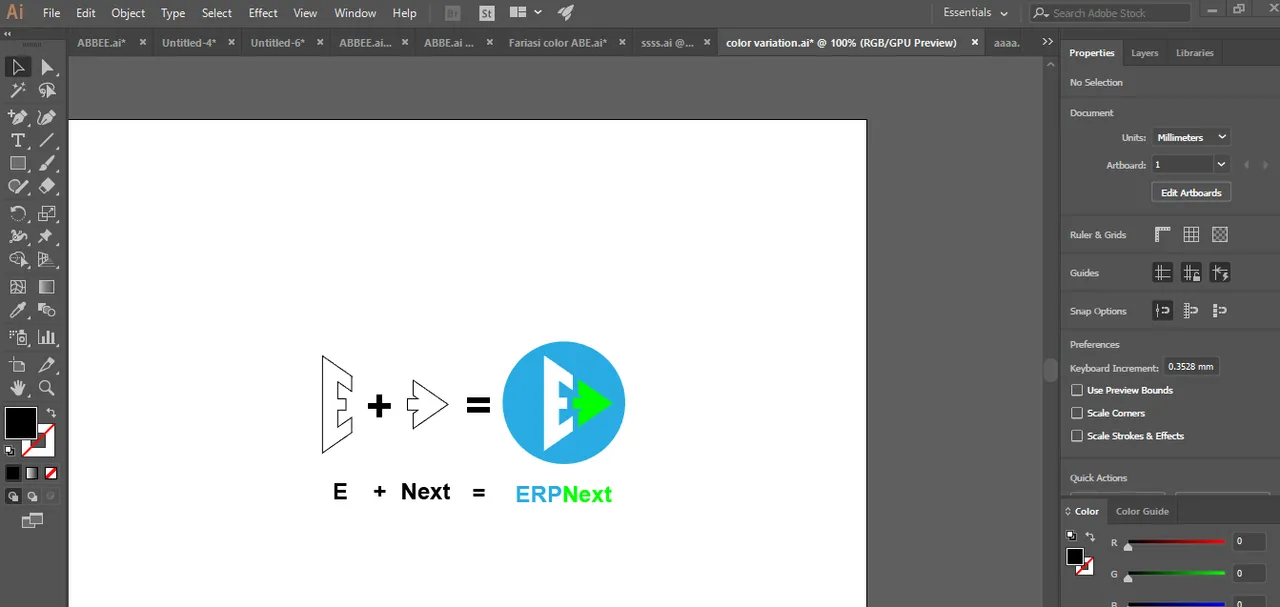The image size is (1280, 607).
Task: Pick the Paintbrush tool
Action: pyautogui.click(x=47, y=163)
